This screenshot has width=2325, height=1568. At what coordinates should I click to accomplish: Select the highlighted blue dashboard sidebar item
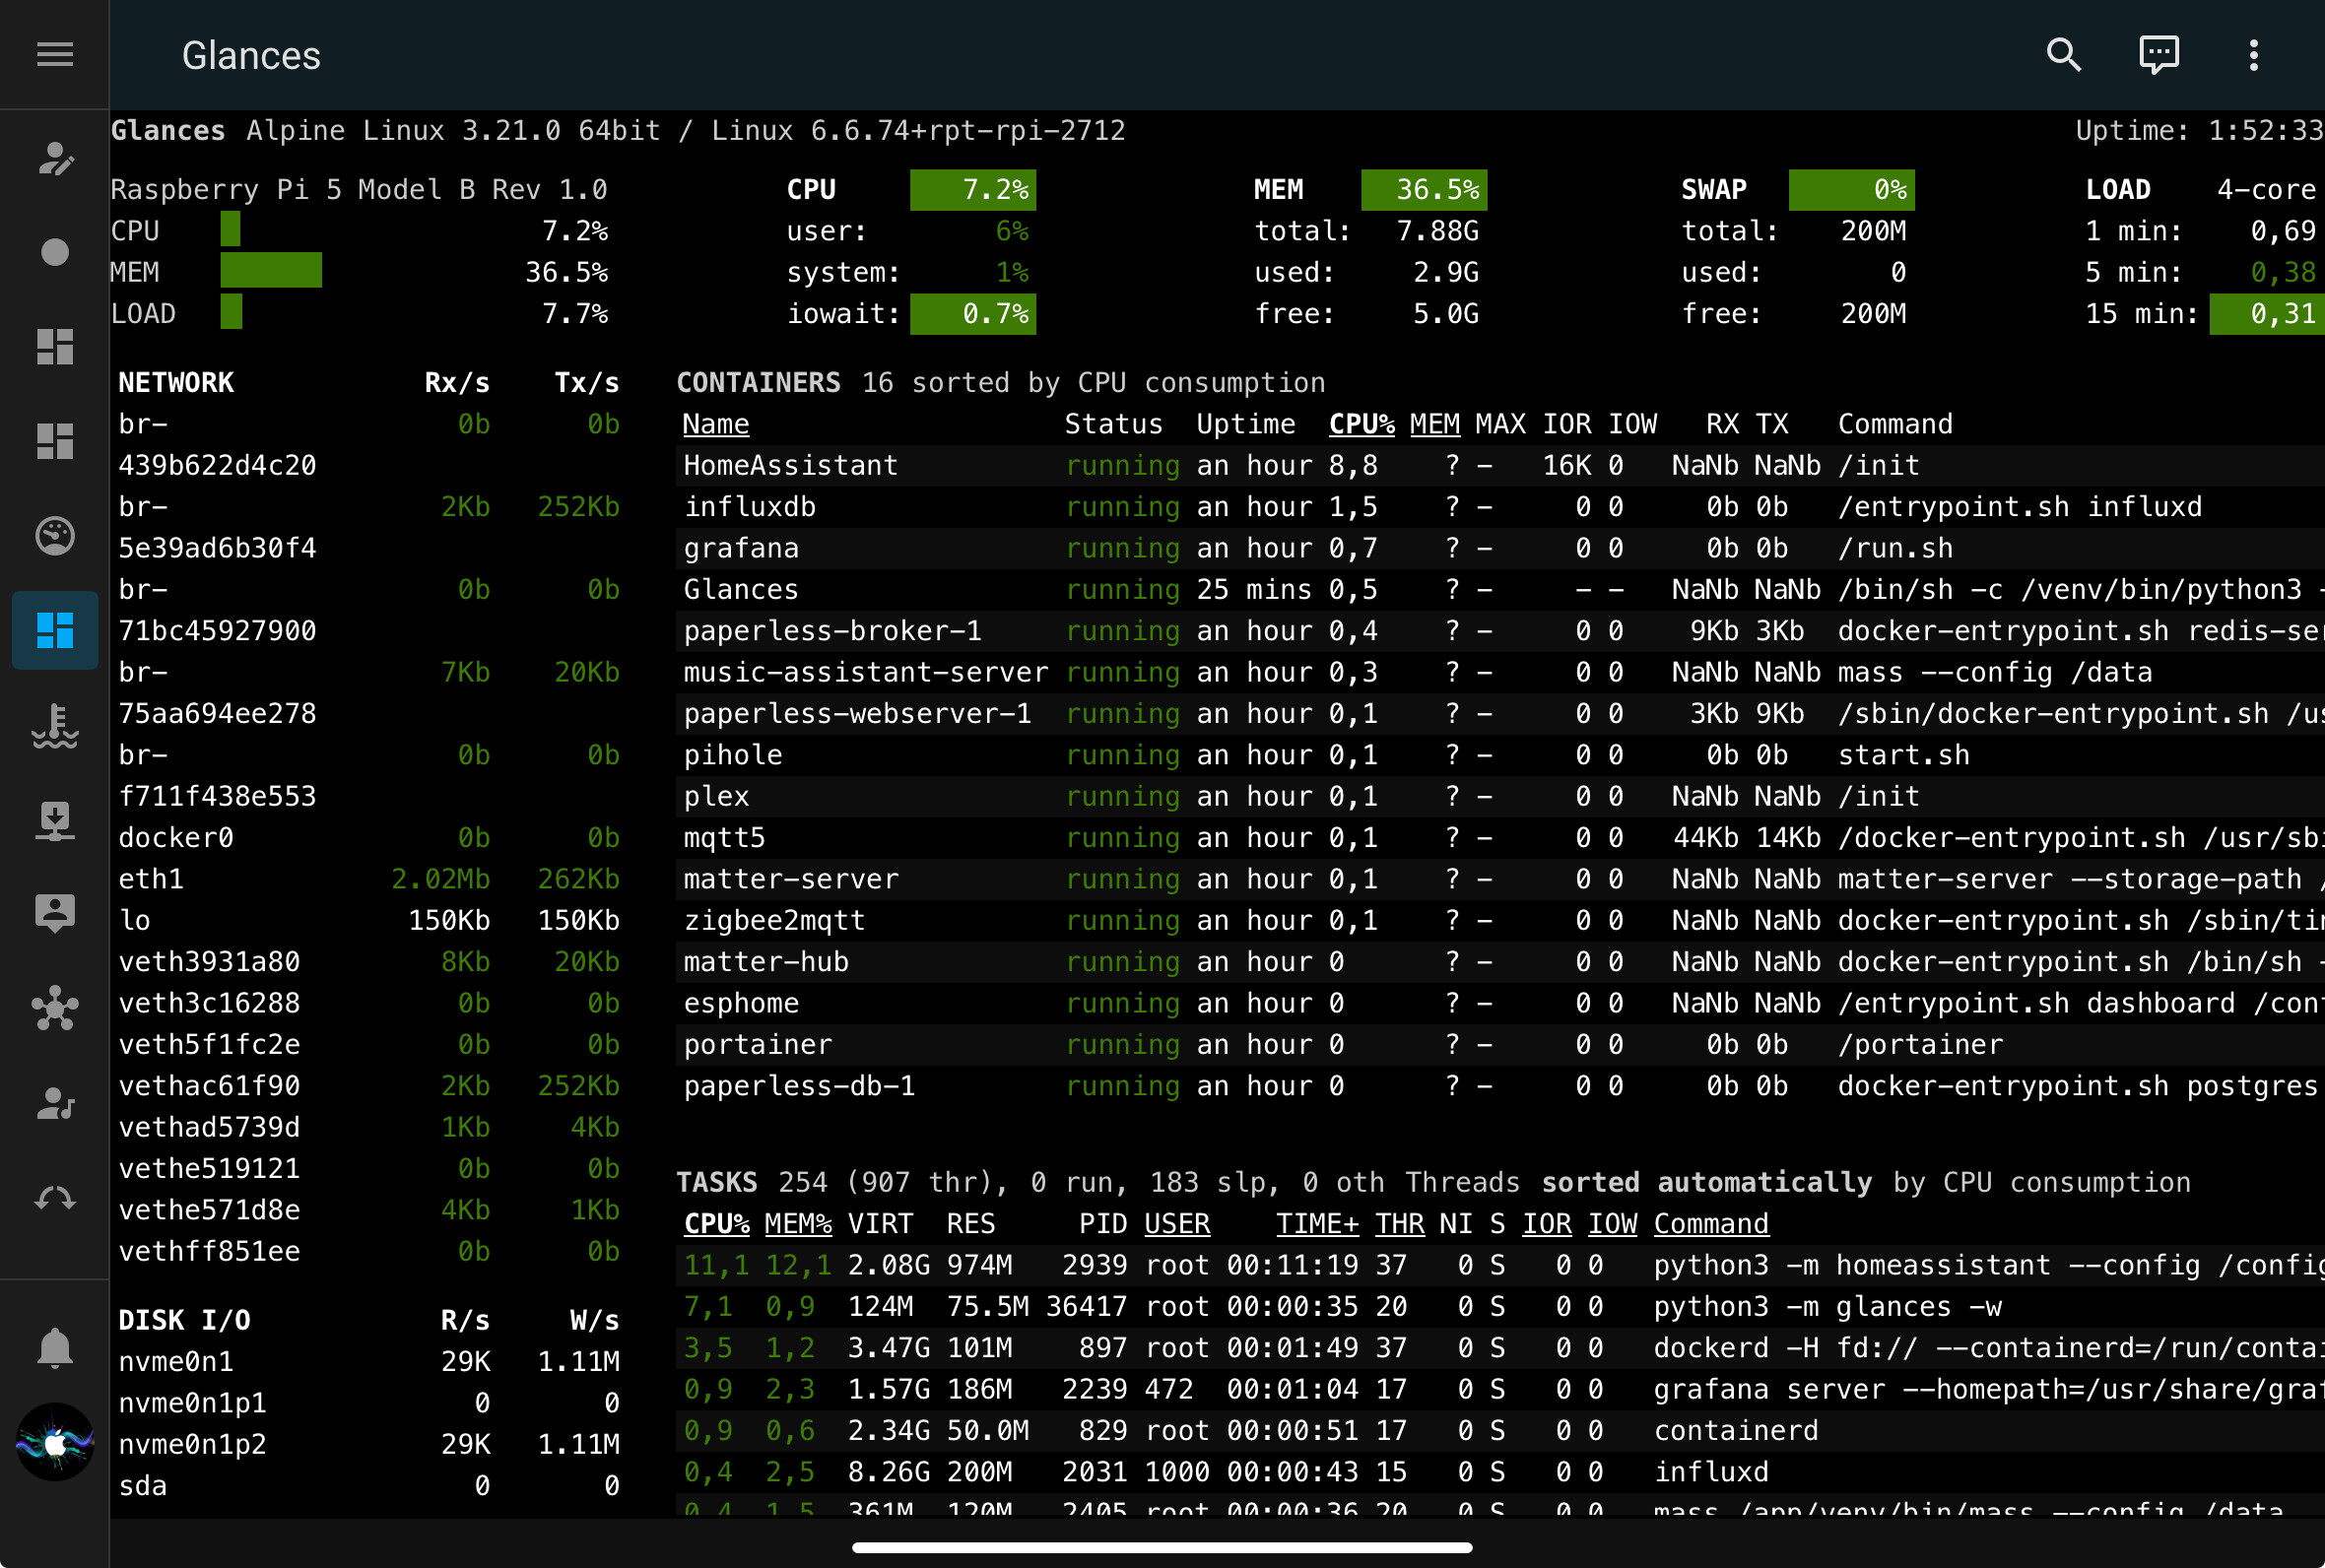(55, 630)
